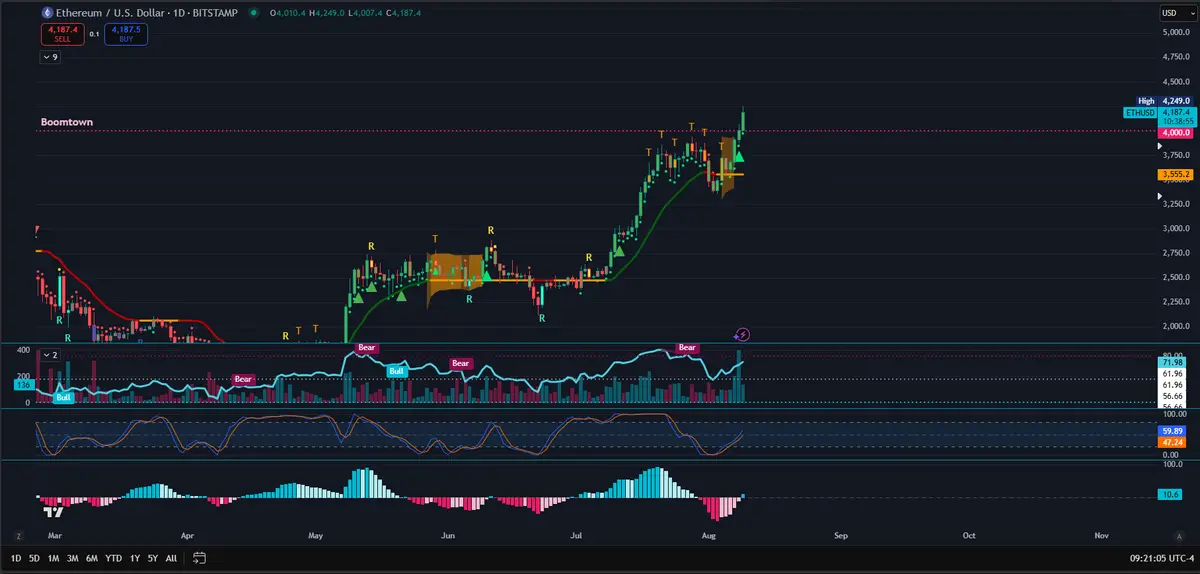The image size is (1200, 574).
Task: Click the Bull tag near March
Action: coord(64,397)
